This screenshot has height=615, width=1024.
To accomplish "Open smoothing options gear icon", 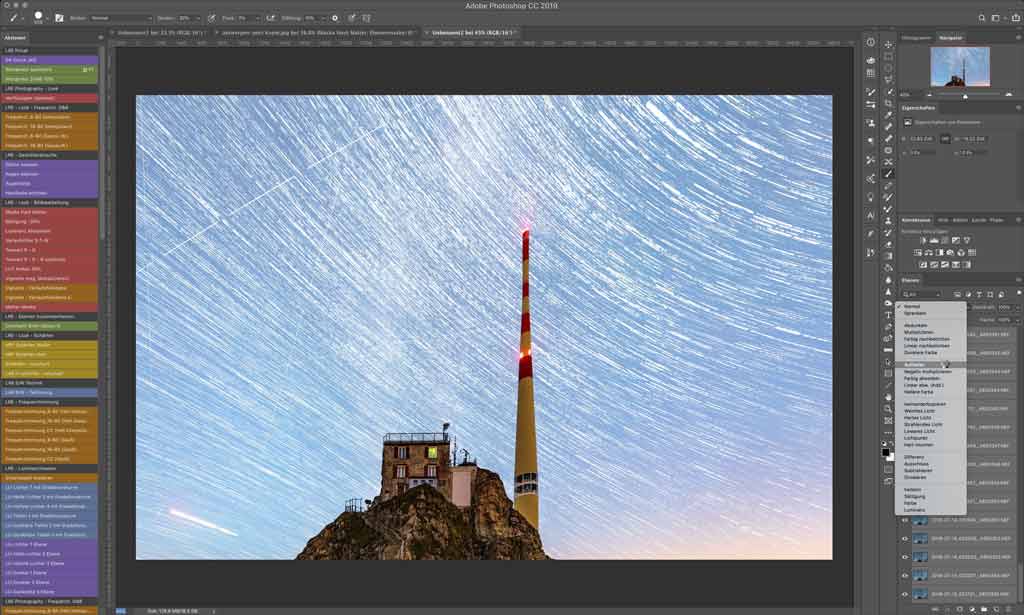I will click(x=335, y=18).
